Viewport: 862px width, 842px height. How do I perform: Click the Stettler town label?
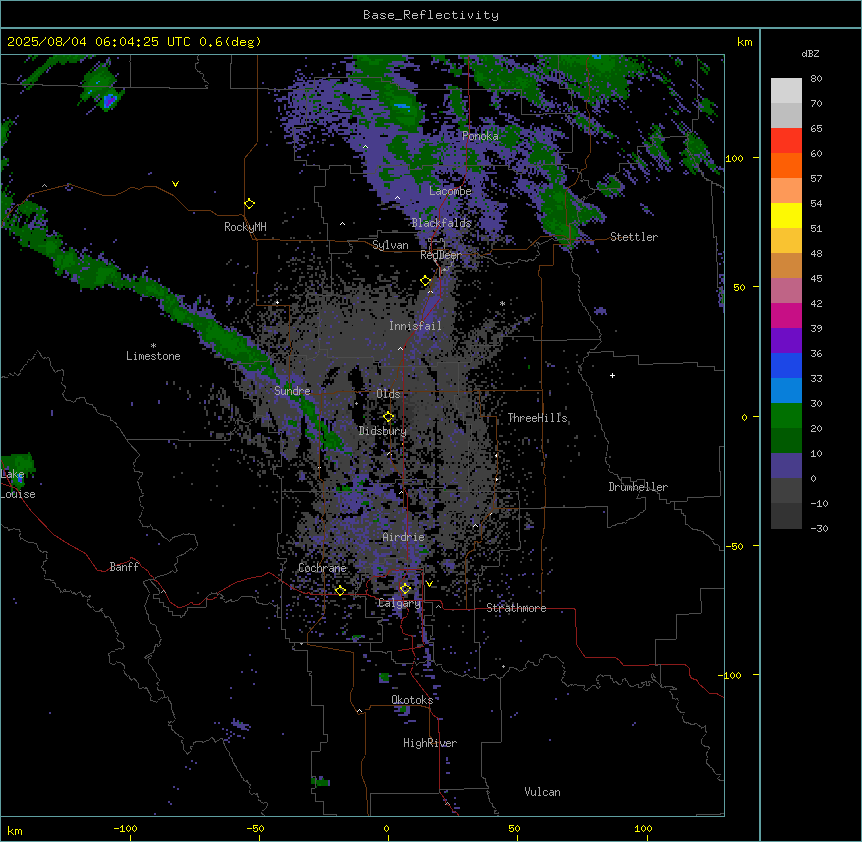[634, 237]
